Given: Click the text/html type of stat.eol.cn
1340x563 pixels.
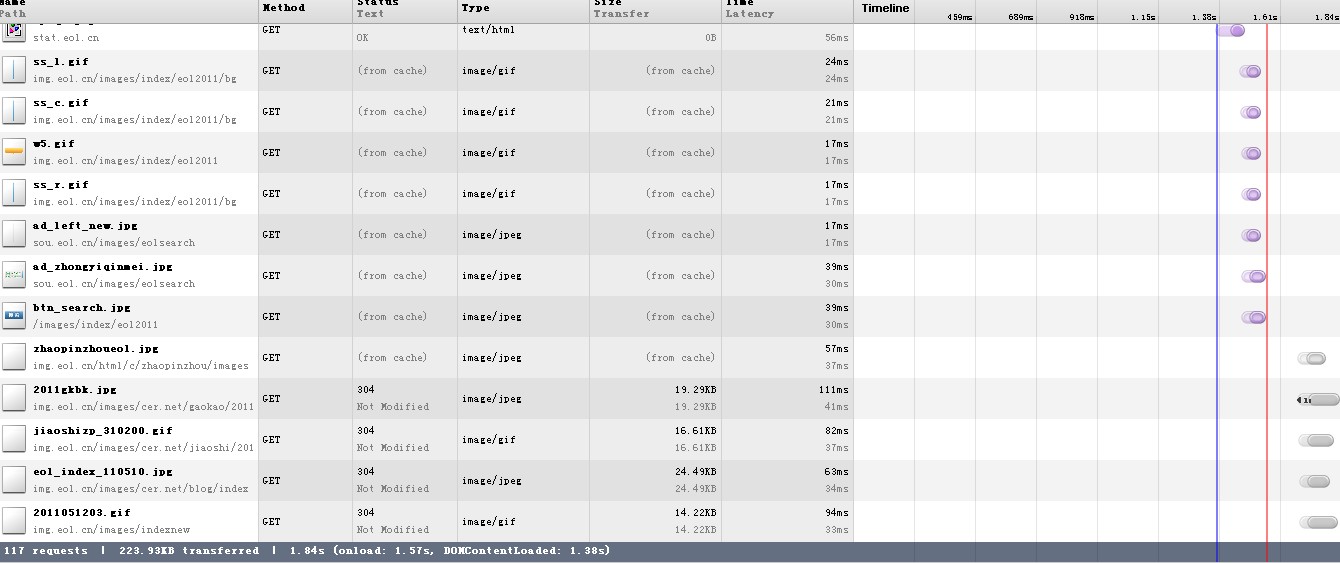Looking at the screenshot, I should [488, 30].
